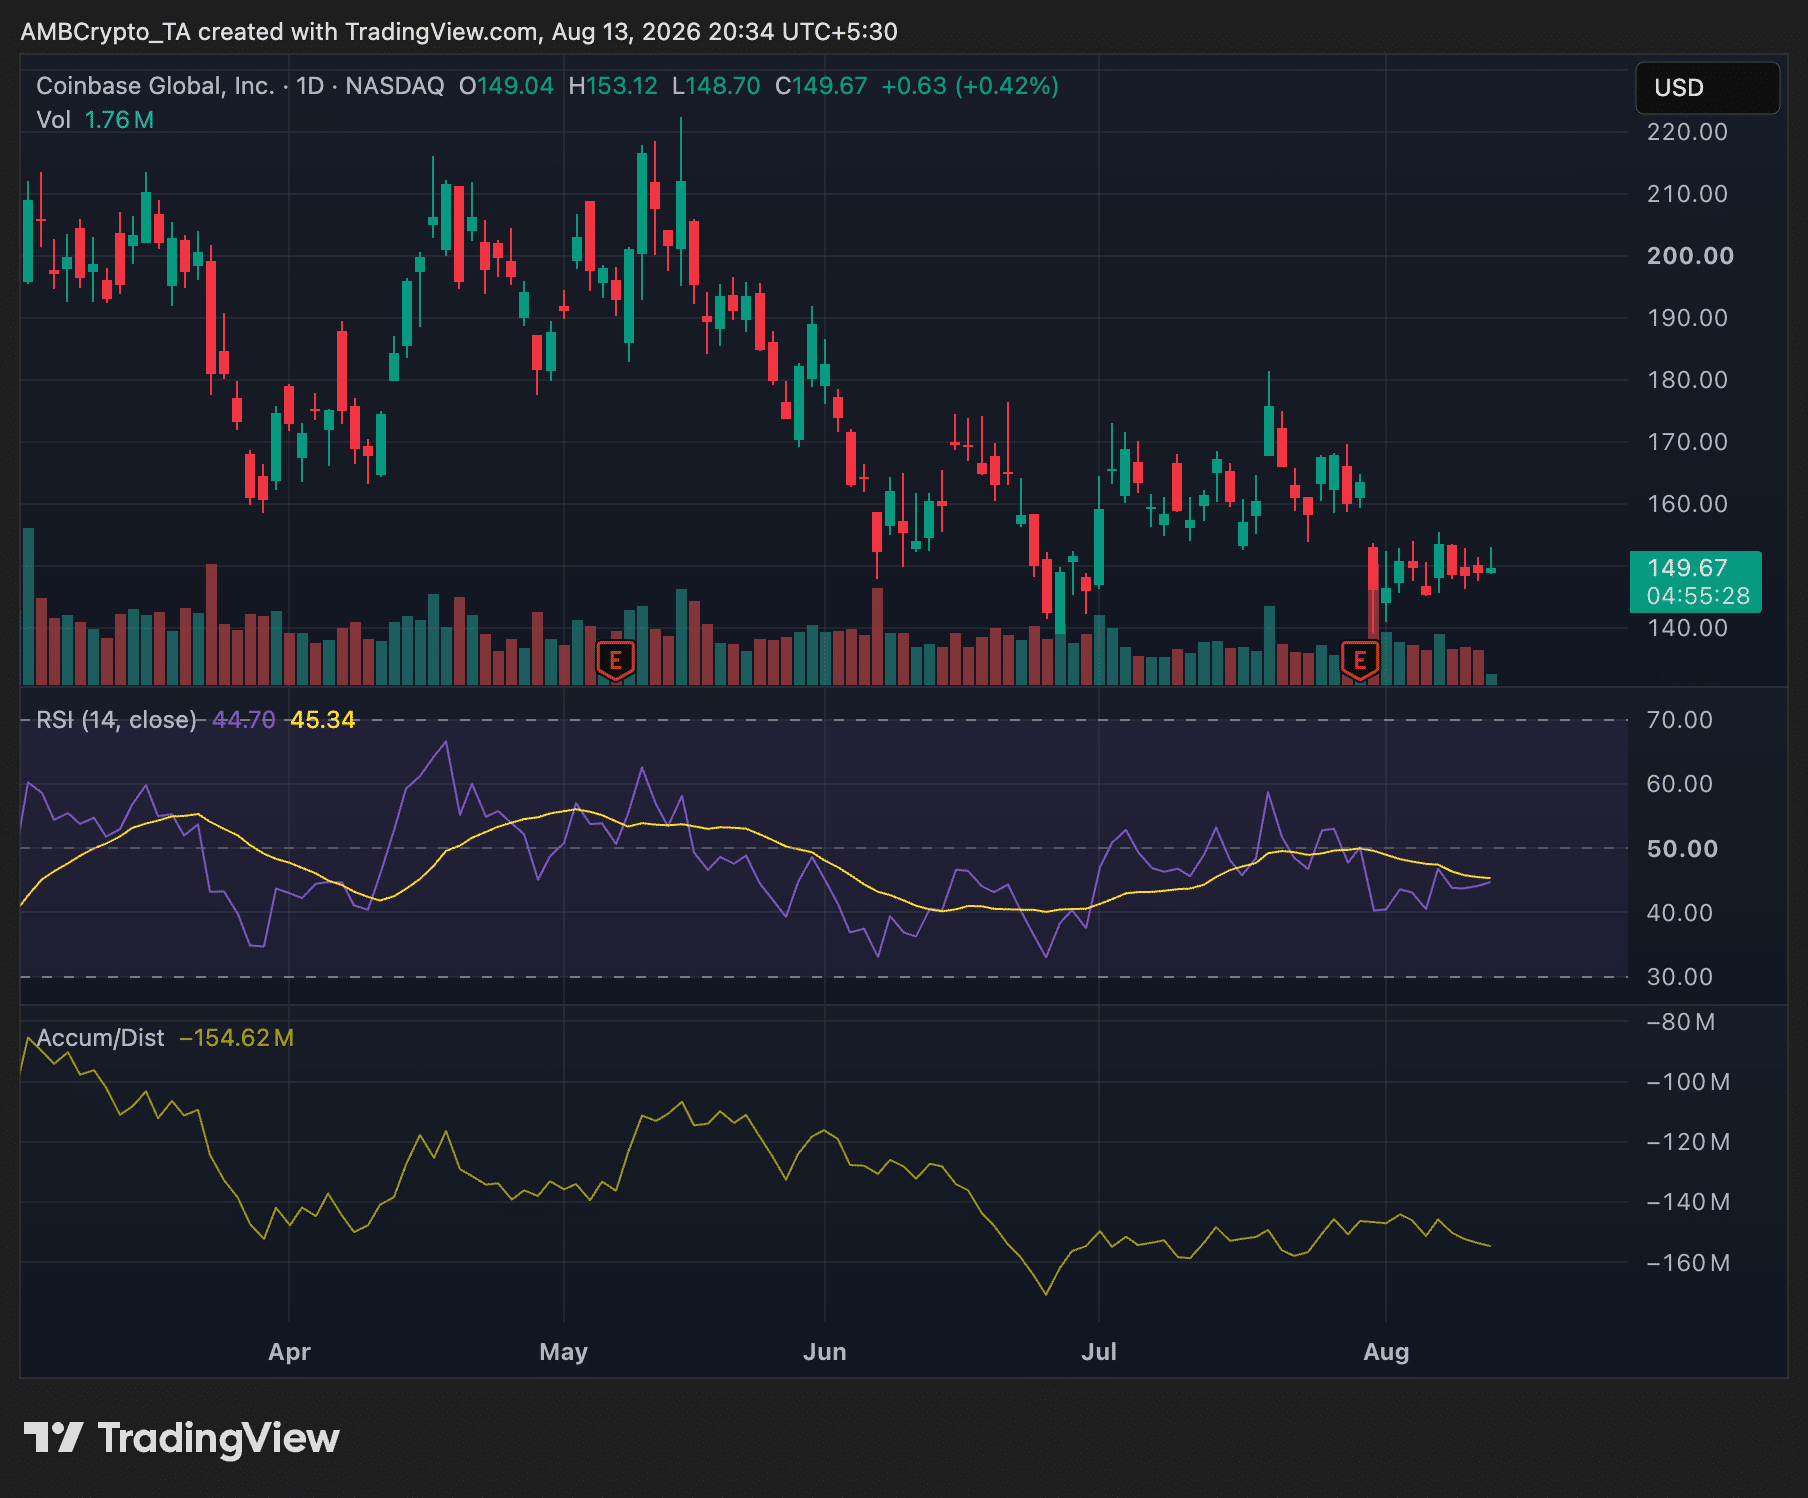Click the low value L148.70

click(x=716, y=86)
